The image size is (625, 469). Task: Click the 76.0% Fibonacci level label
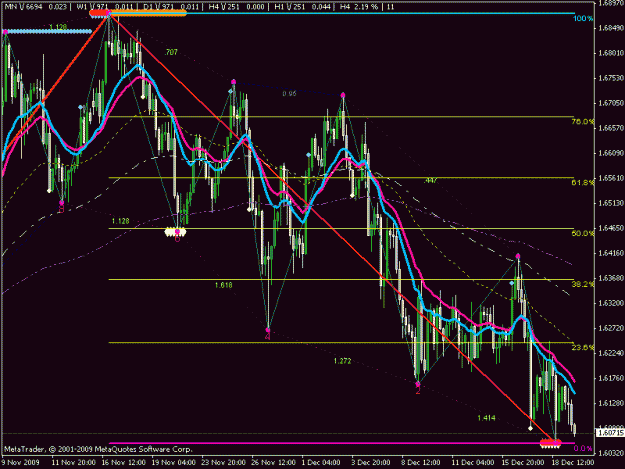pos(582,122)
